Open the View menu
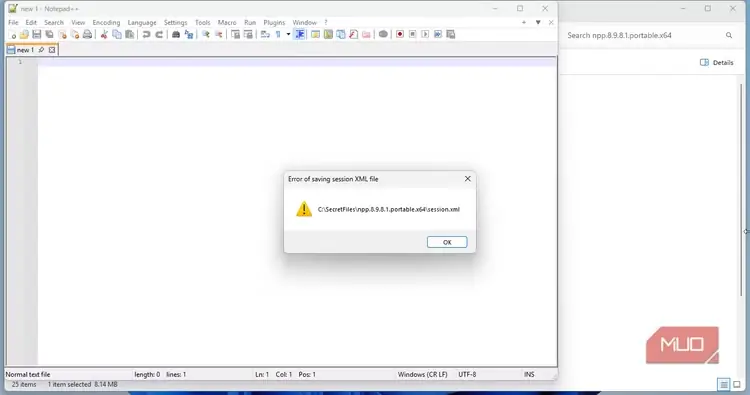 (78, 22)
